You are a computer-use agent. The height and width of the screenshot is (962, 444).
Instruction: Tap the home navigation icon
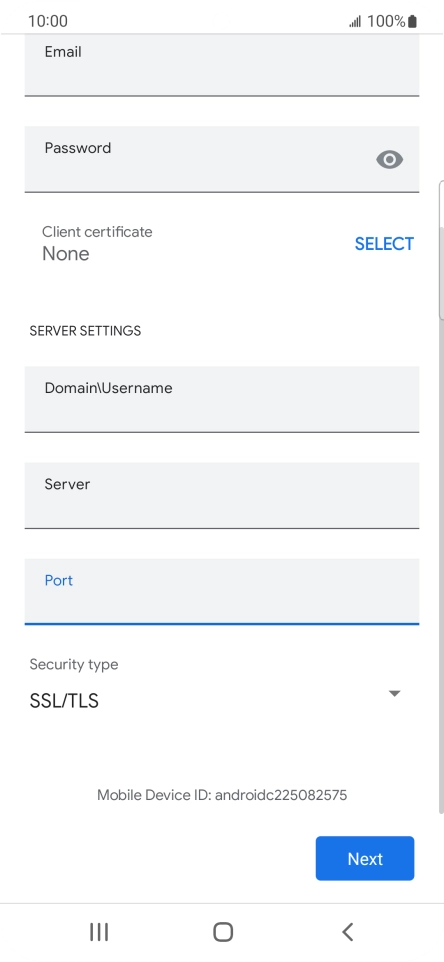(223, 932)
